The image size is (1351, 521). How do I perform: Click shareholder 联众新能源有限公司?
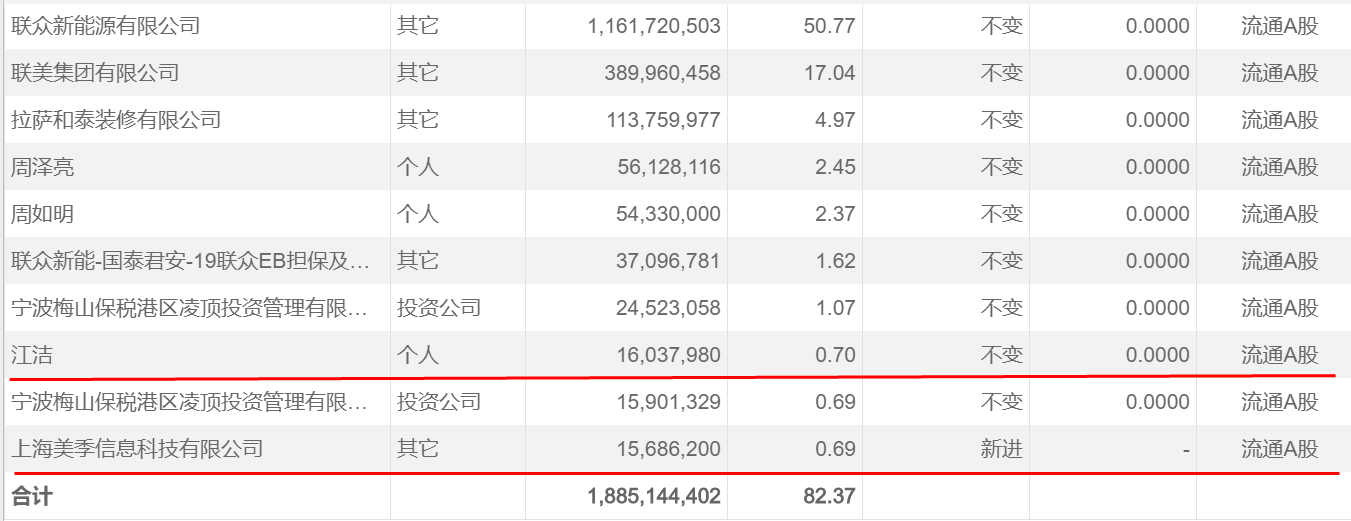click(106, 26)
